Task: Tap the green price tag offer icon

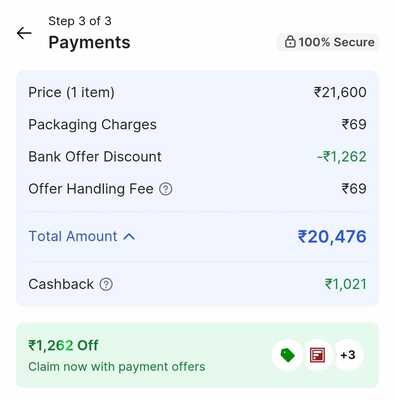Action: click(287, 355)
